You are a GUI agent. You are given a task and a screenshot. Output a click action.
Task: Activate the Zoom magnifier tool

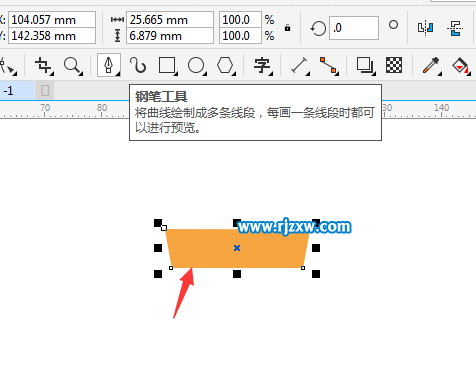click(x=73, y=65)
